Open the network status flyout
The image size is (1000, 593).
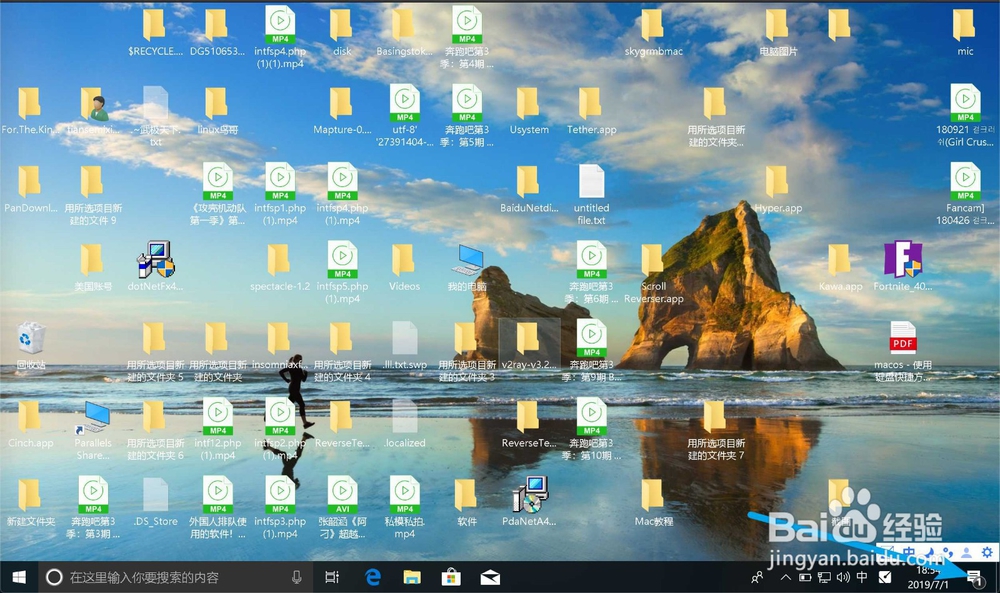[824, 577]
